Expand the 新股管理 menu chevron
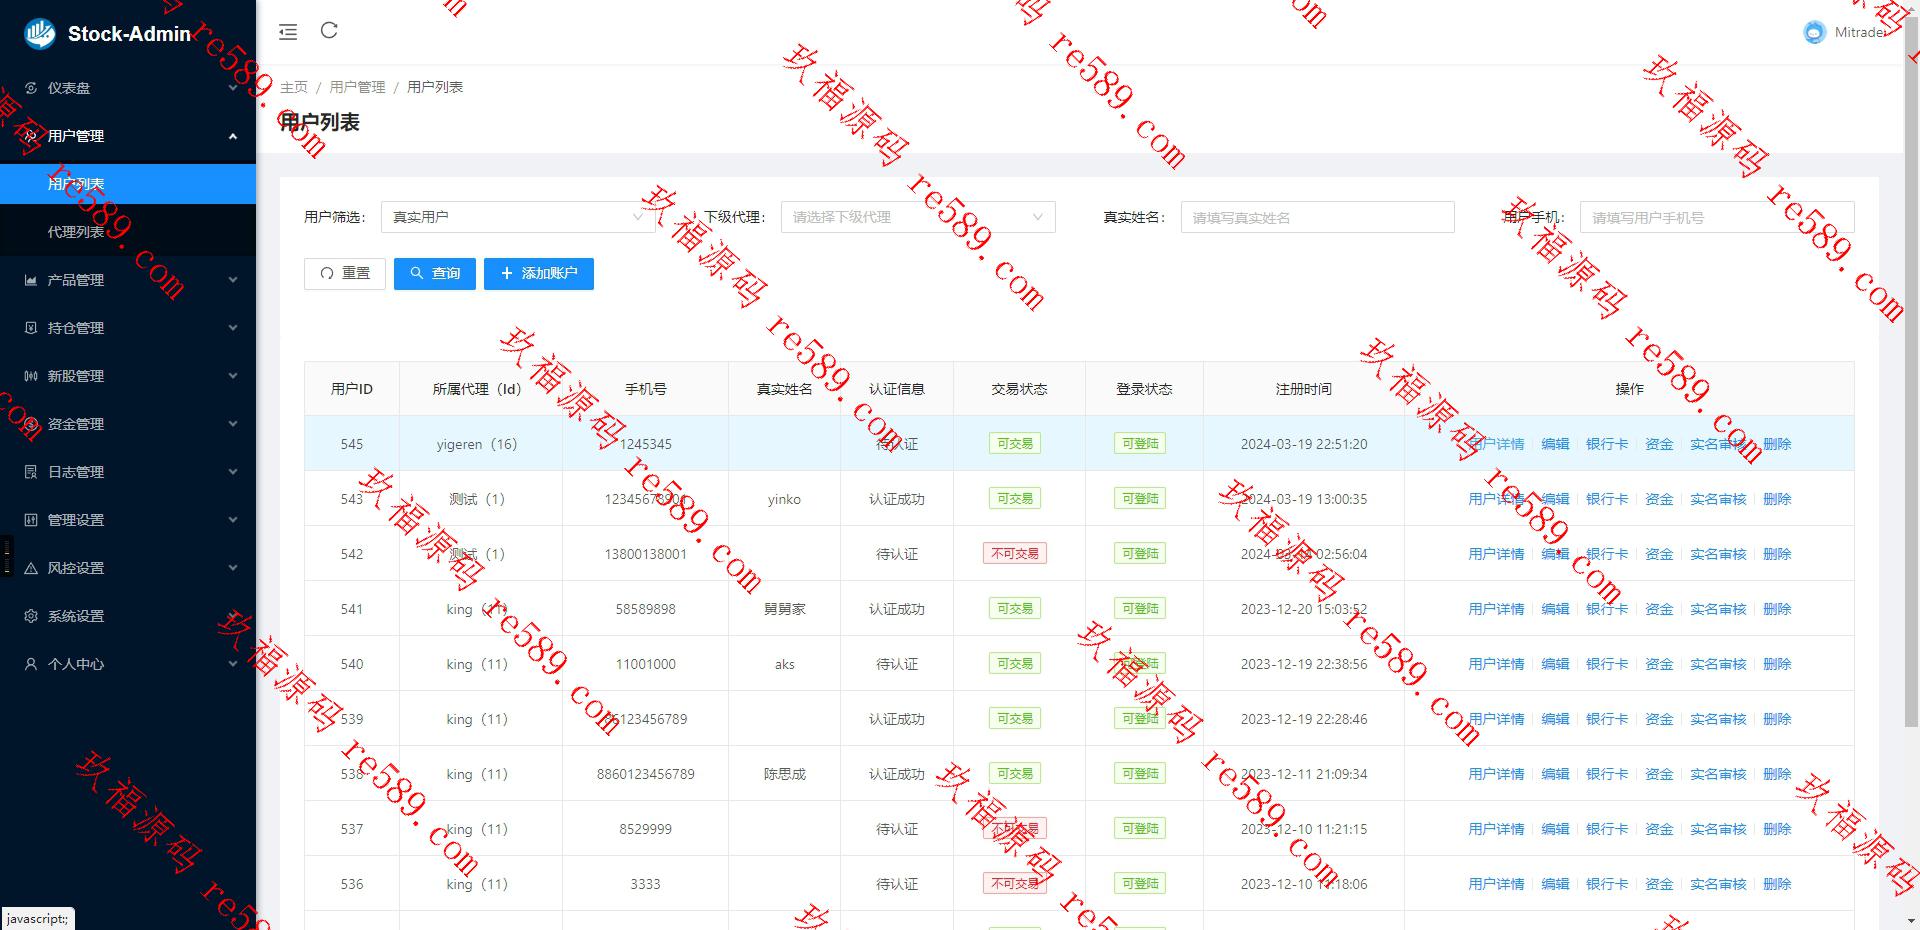1920x930 pixels. click(233, 376)
